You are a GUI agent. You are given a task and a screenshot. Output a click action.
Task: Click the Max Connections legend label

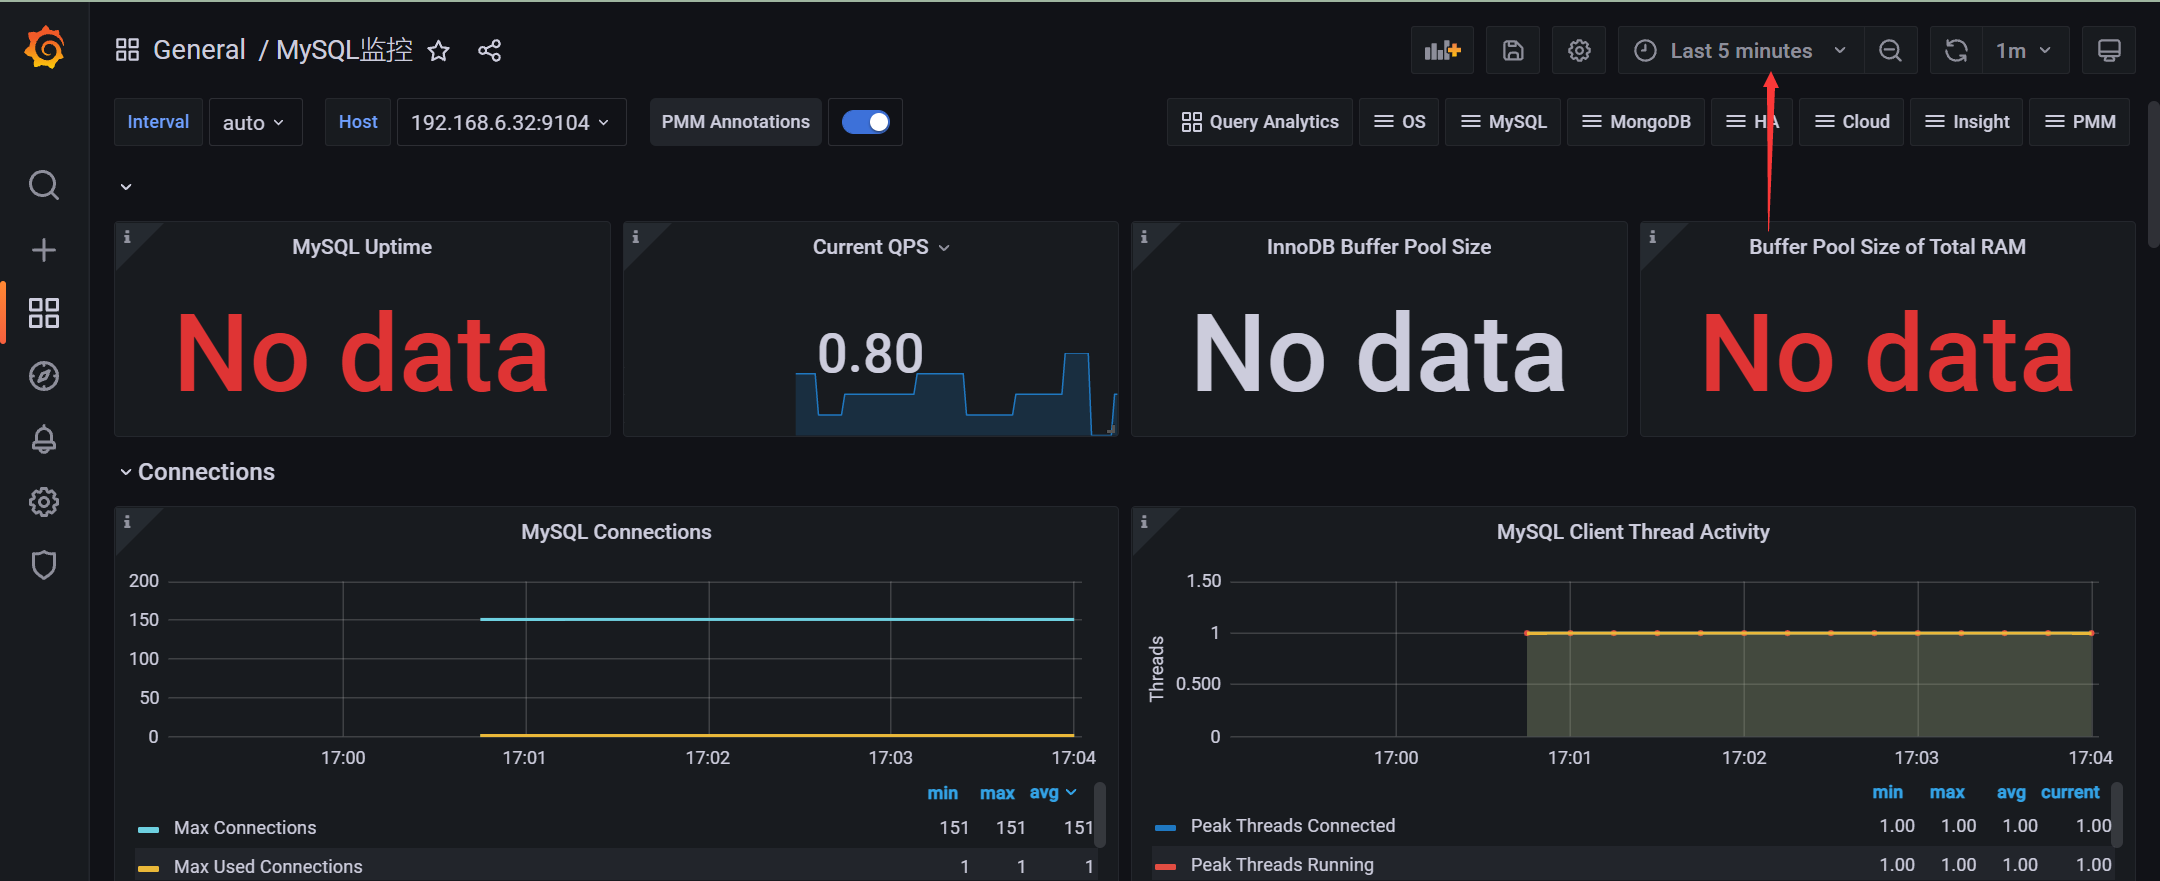245,828
